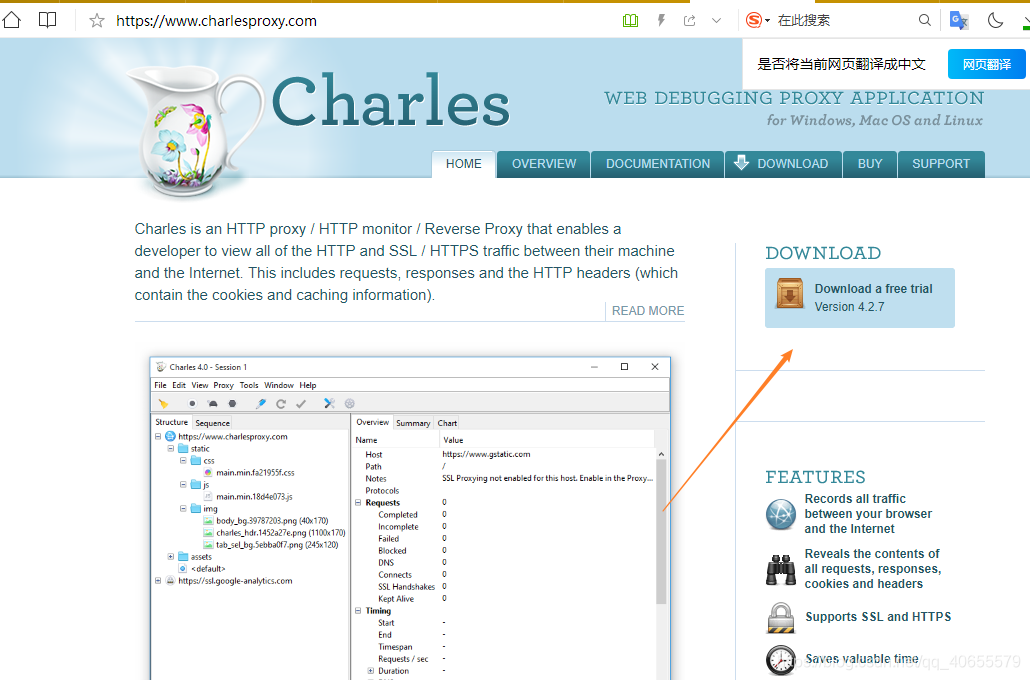Switch to the Sequence tab
This screenshot has height=680, width=1030.
pos(212,423)
